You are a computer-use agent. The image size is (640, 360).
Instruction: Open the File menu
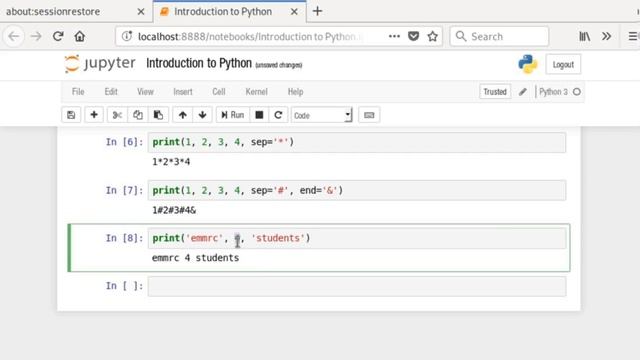[78, 92]
